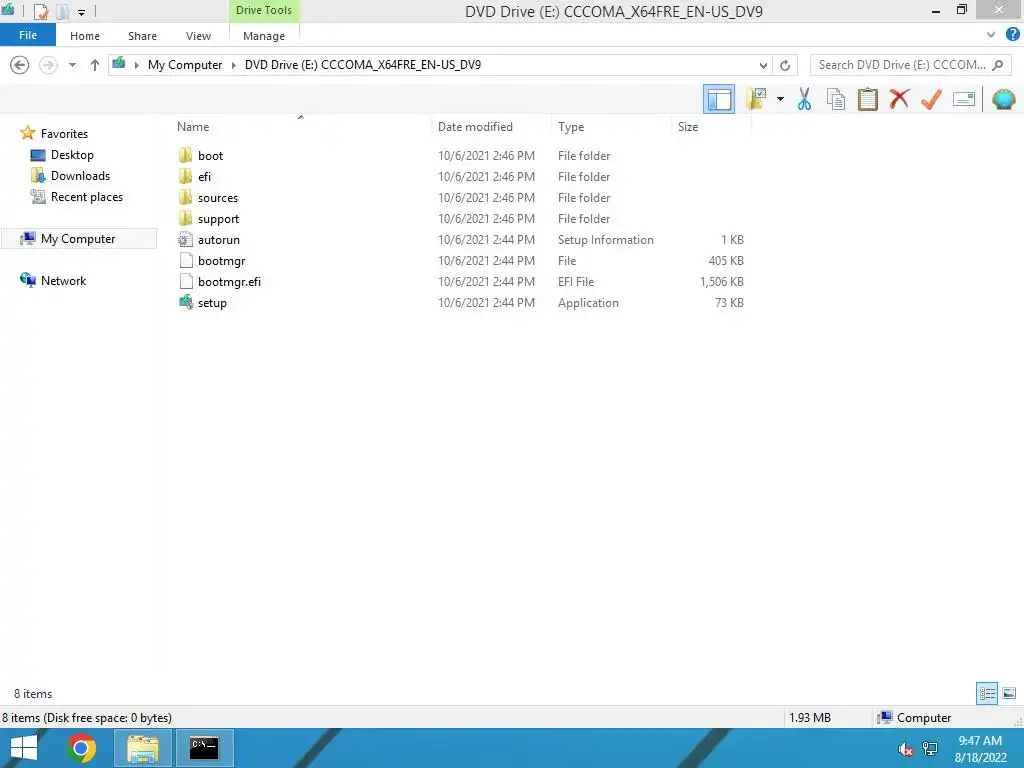This screenshot has height=768, width=1024.
Task: Click the Back navigation arrow
Action: tap(20, 65)
